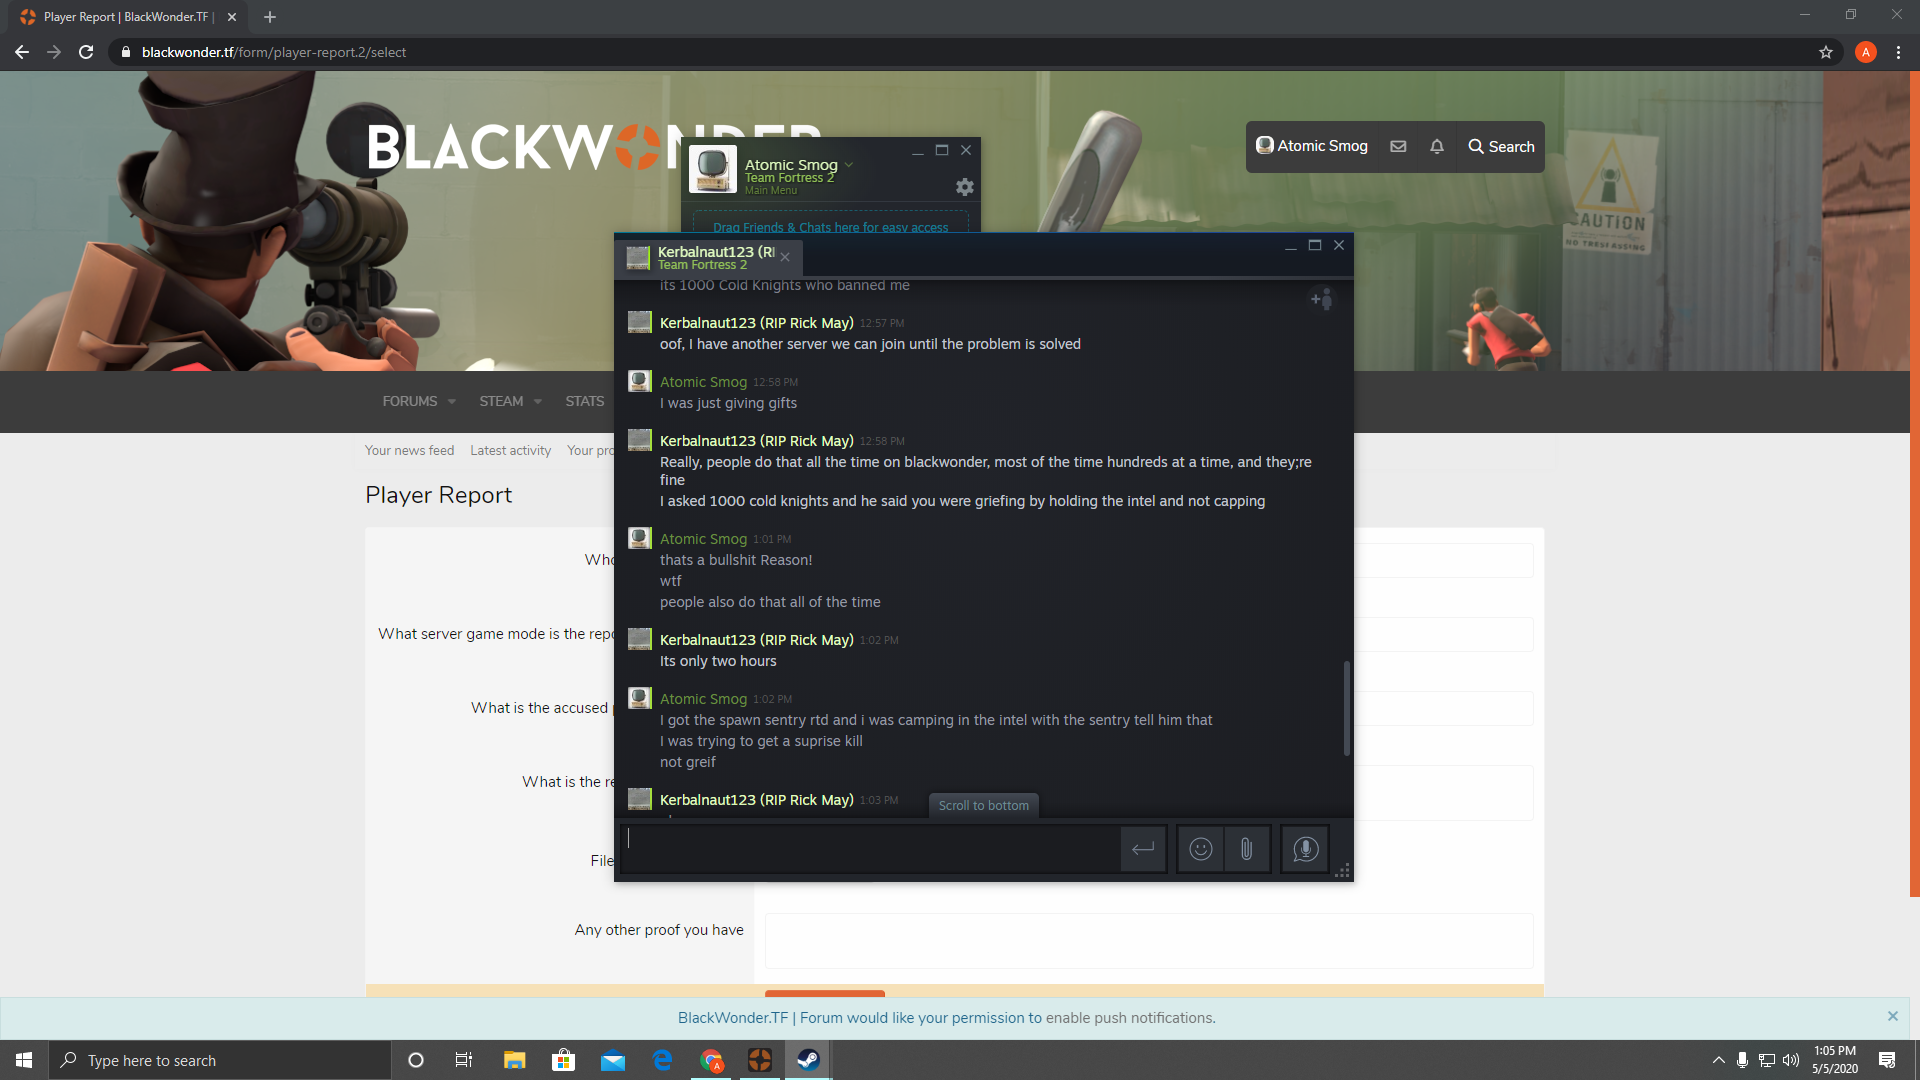The width and height of the screenshot is (1920, 1080).
Task: Open the taskbar clock and date
Action: coord(1834,1060)
